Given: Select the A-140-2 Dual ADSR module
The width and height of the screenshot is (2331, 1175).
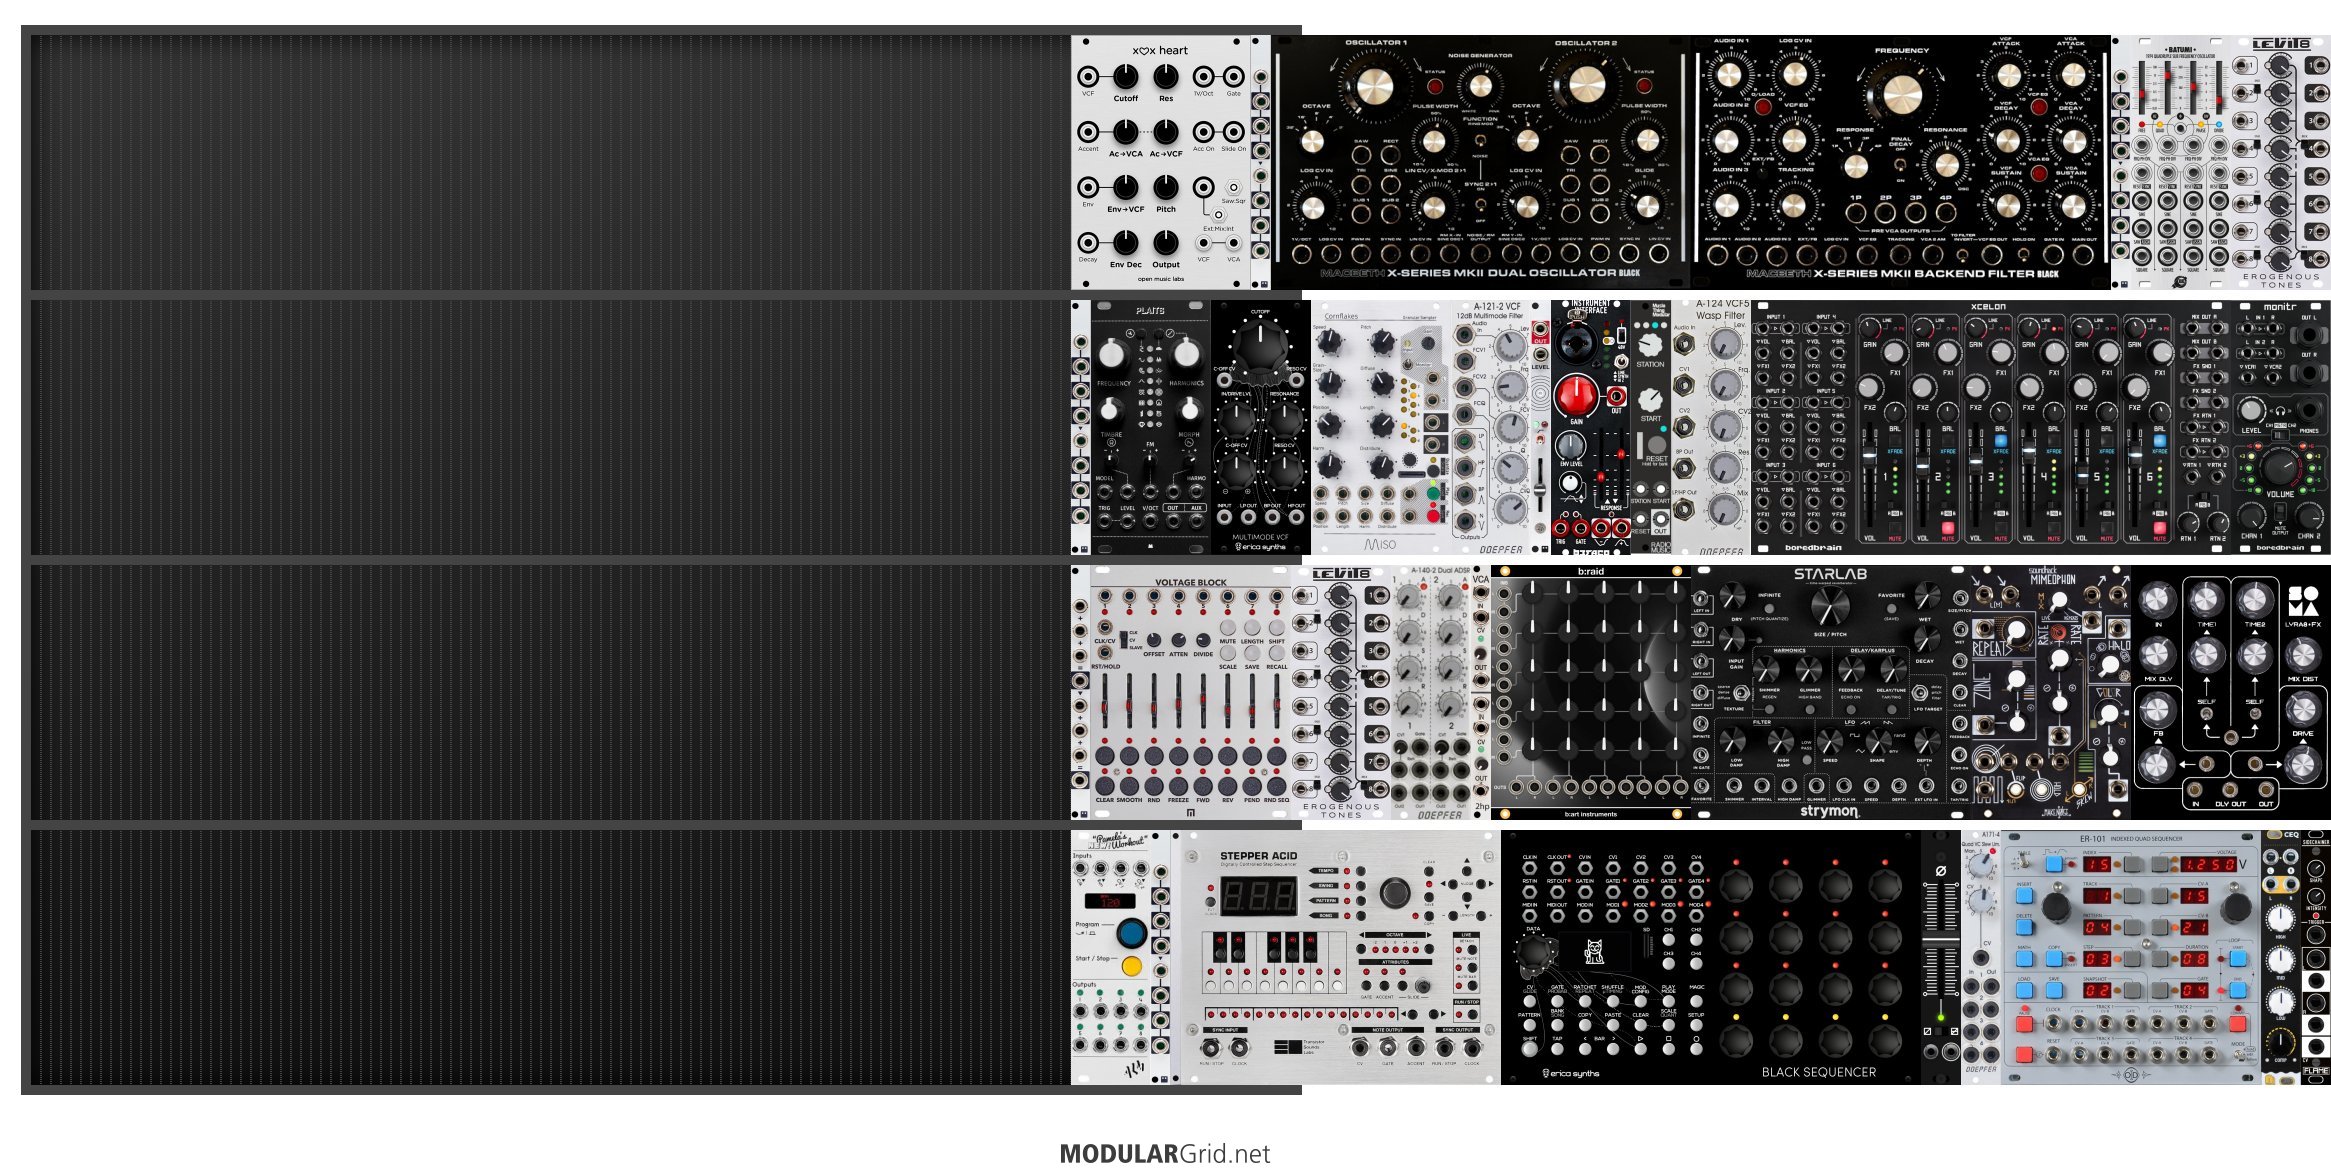Looking at the screenshot, I should click(x=1431, y=693).
